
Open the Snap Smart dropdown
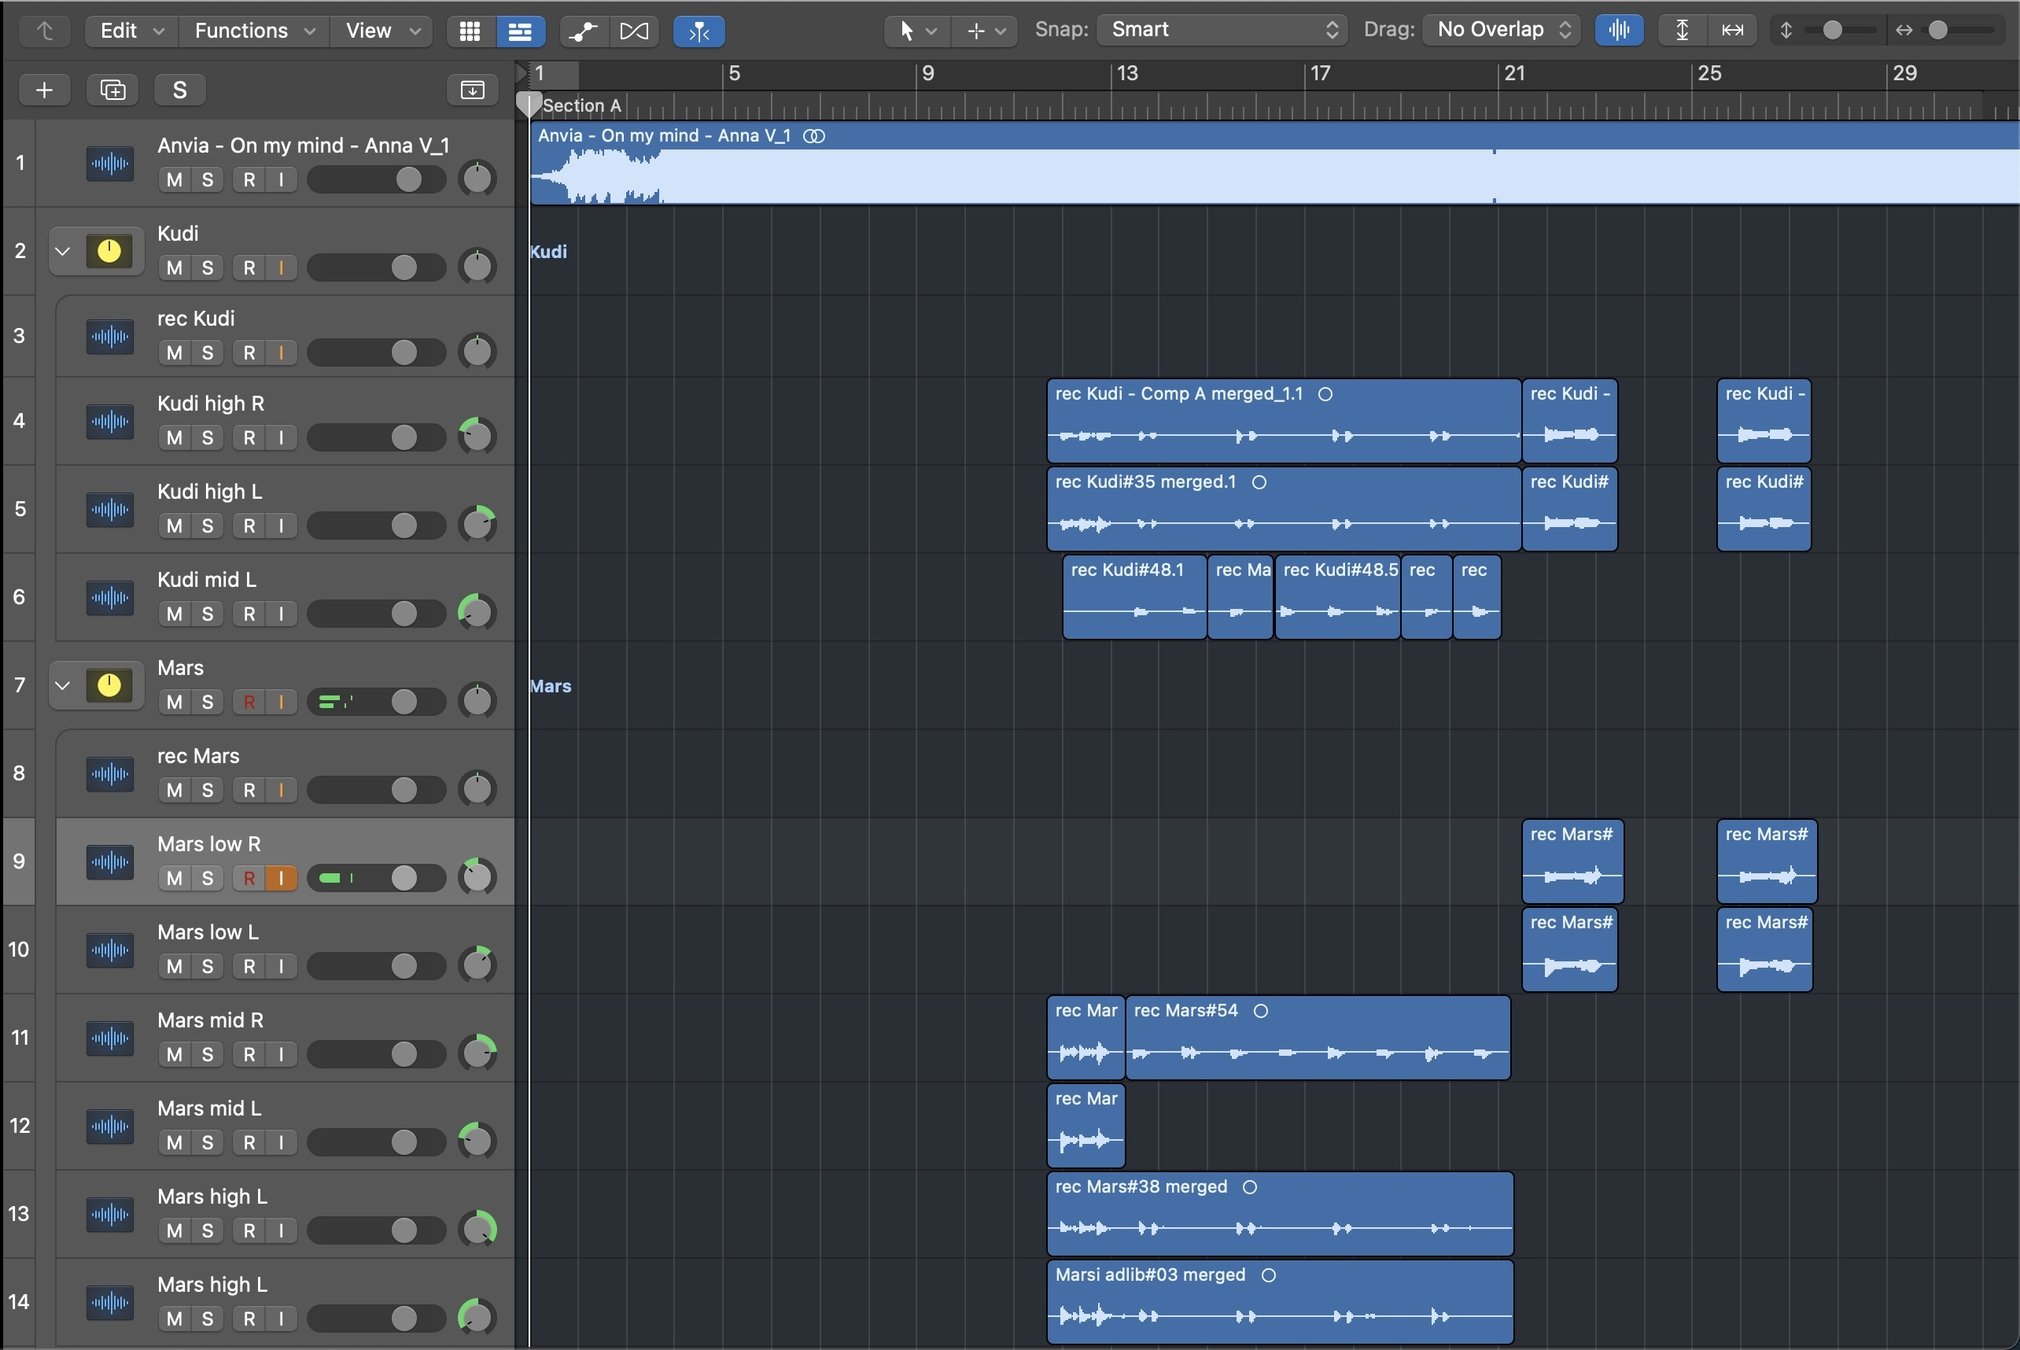tap(1222, 30)
